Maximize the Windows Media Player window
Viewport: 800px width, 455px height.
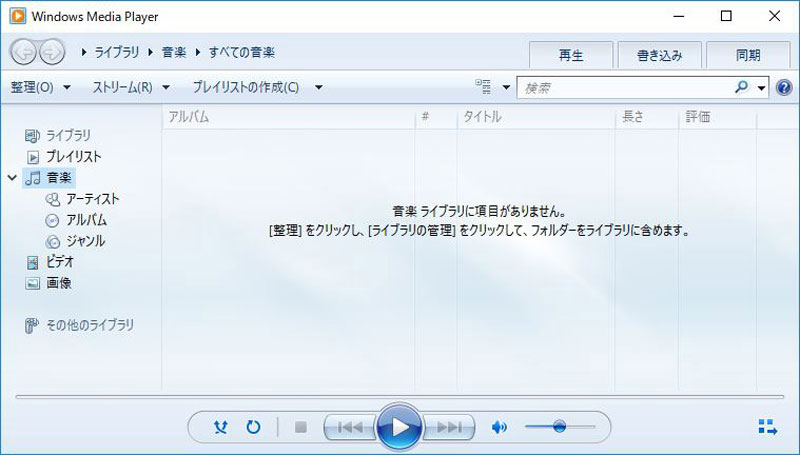tap(726, 16)
